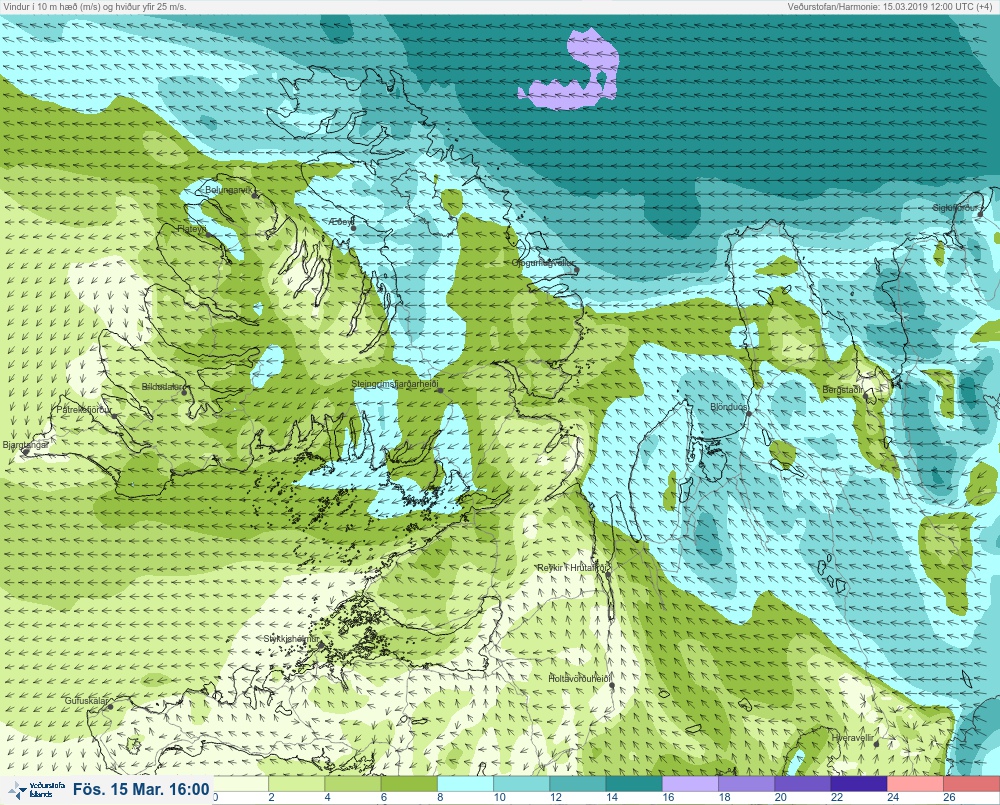Viewport: 1000px width, 805px height.
Task: Click the legend value '26'
Action: click(x=949, y=797)
